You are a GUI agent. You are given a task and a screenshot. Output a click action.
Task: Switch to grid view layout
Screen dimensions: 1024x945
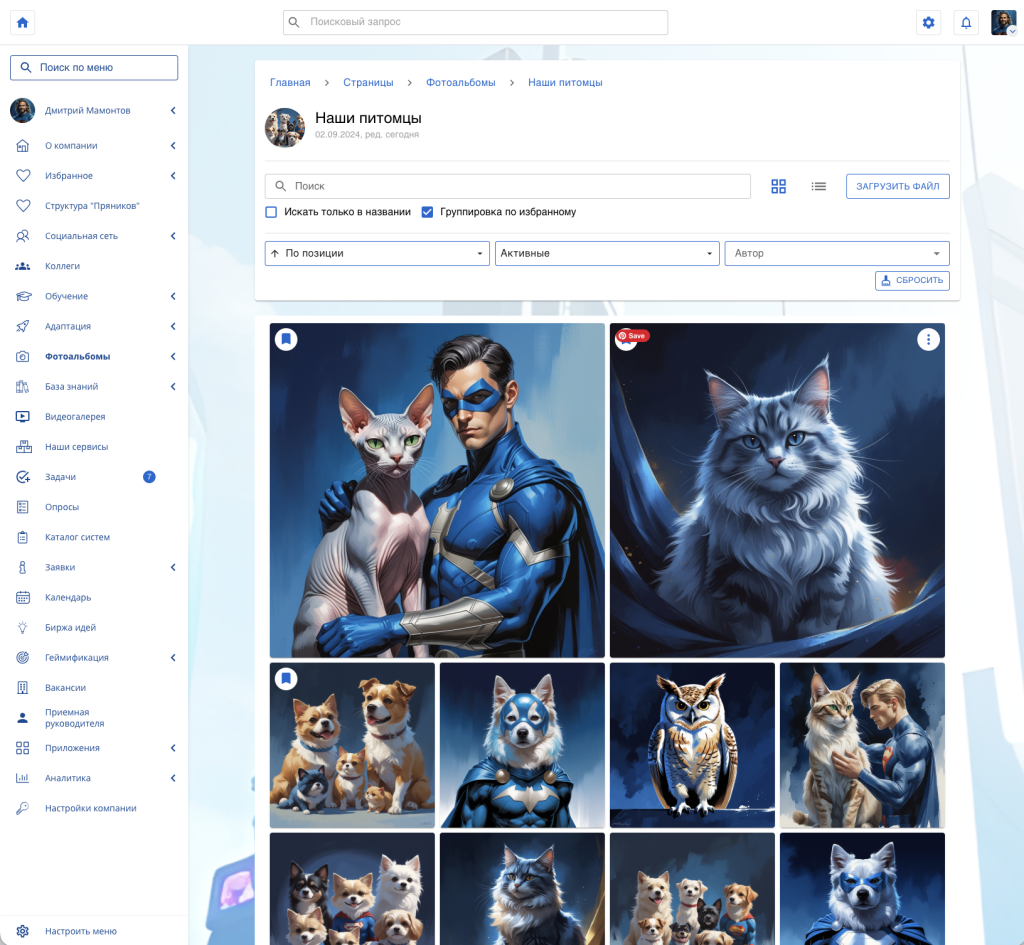click(x=779, y=186)
